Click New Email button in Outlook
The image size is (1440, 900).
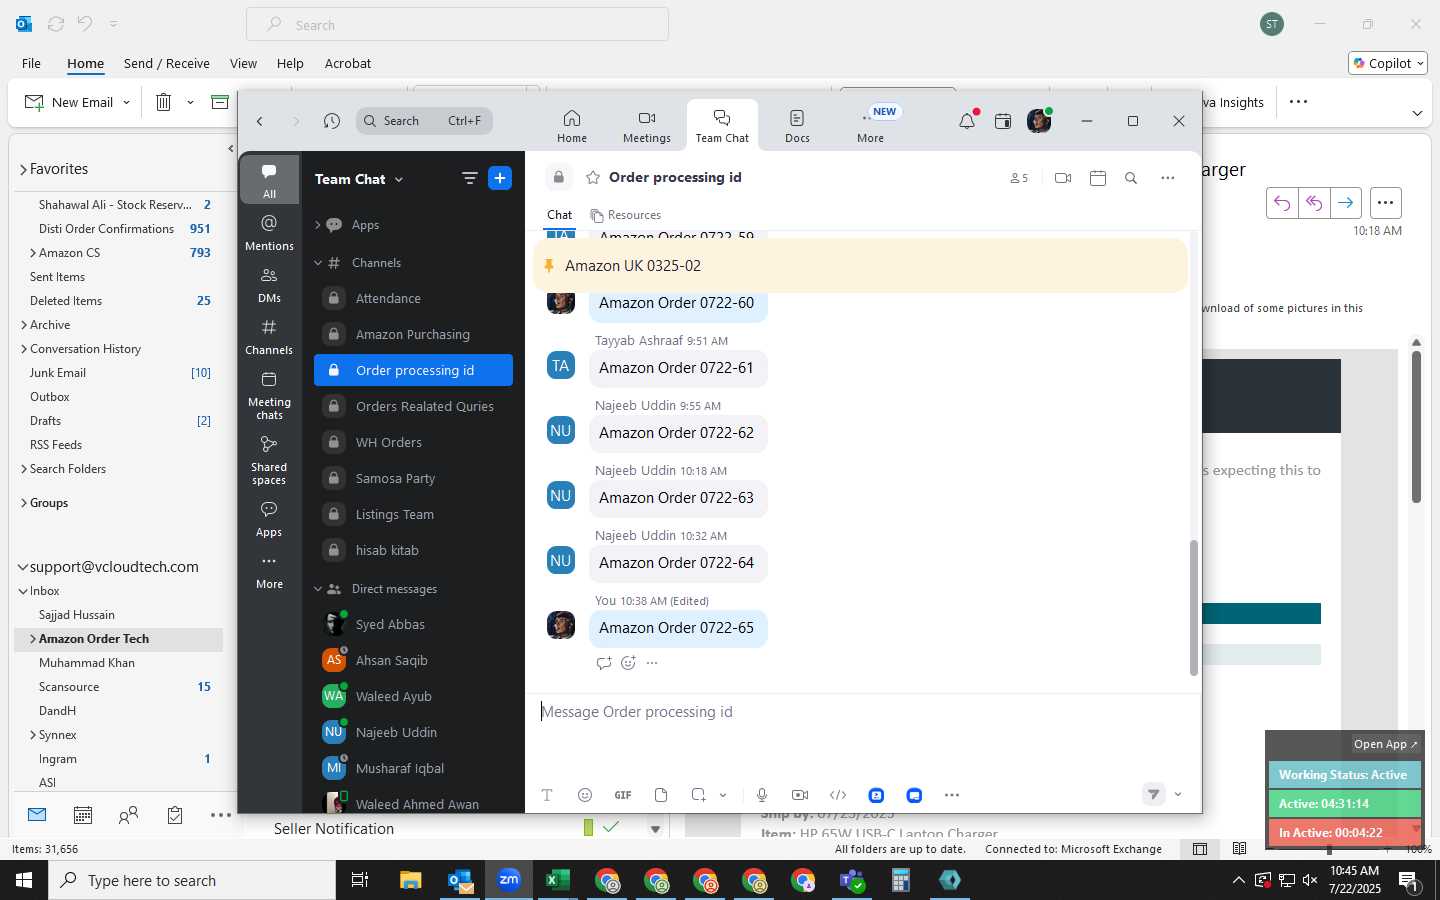pyautogui.click(x=68, y=102)
